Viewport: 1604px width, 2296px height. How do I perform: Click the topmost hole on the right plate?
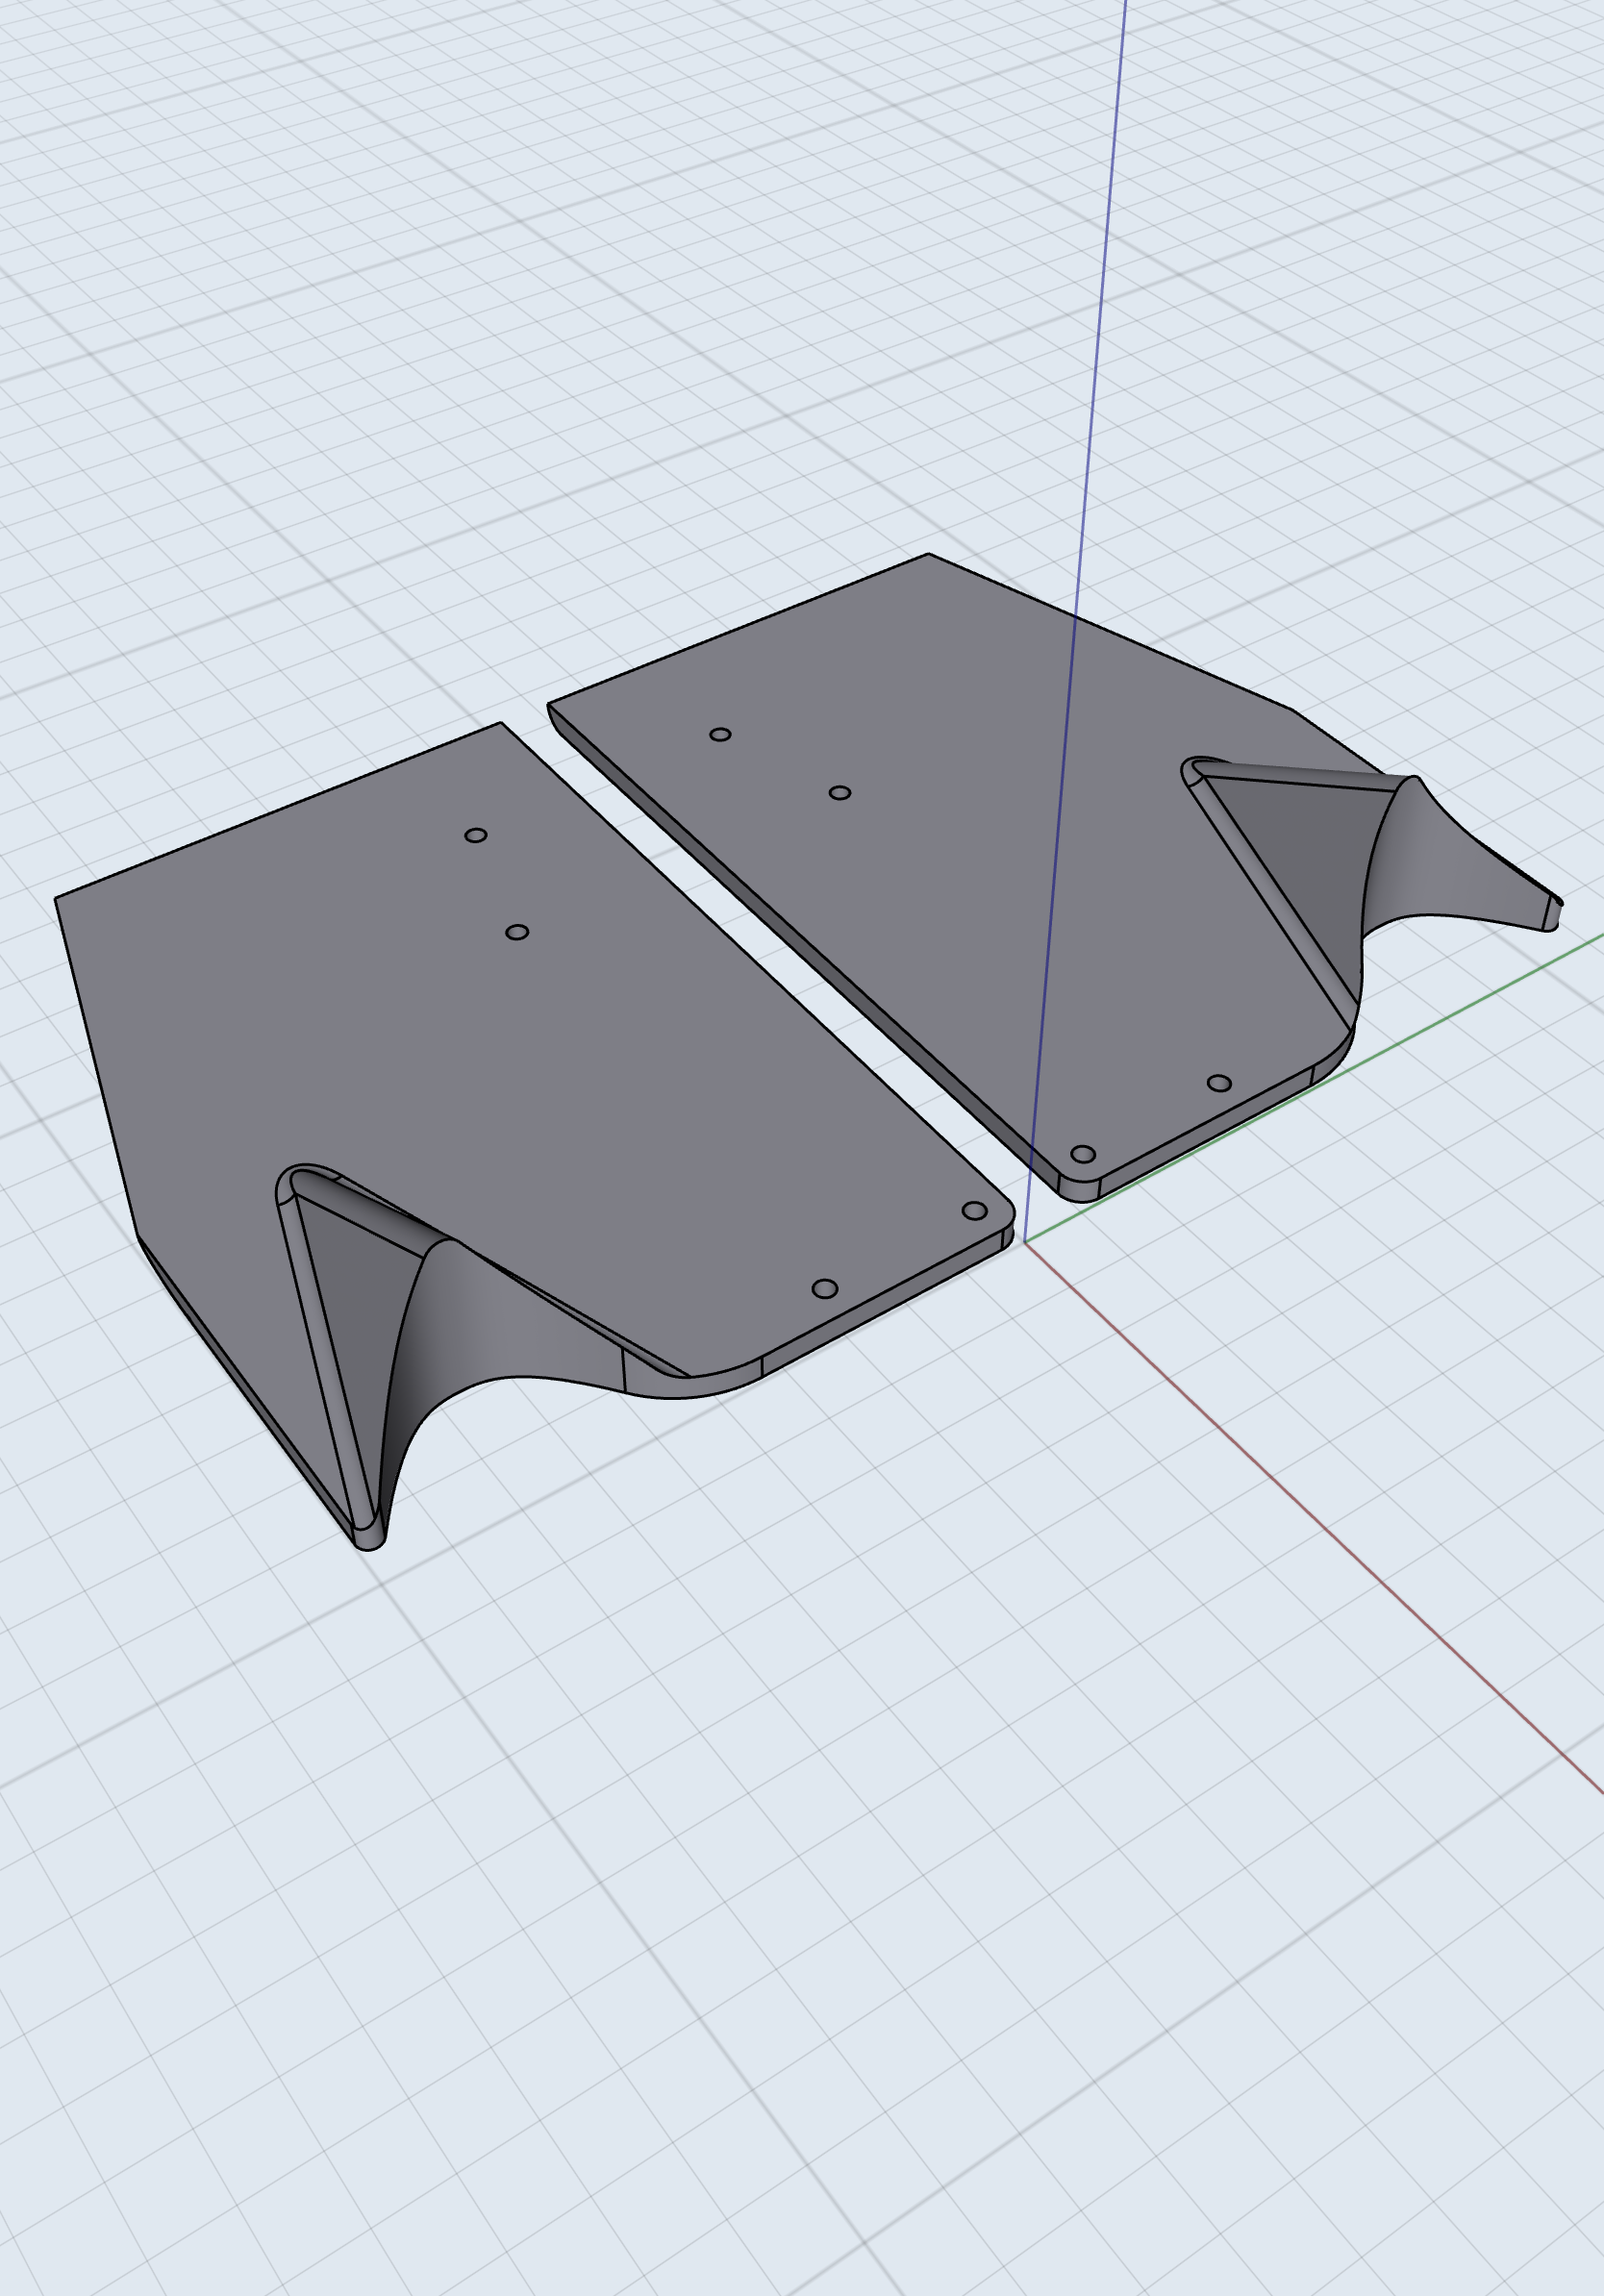pyautogui.click(x=719, y=734)
